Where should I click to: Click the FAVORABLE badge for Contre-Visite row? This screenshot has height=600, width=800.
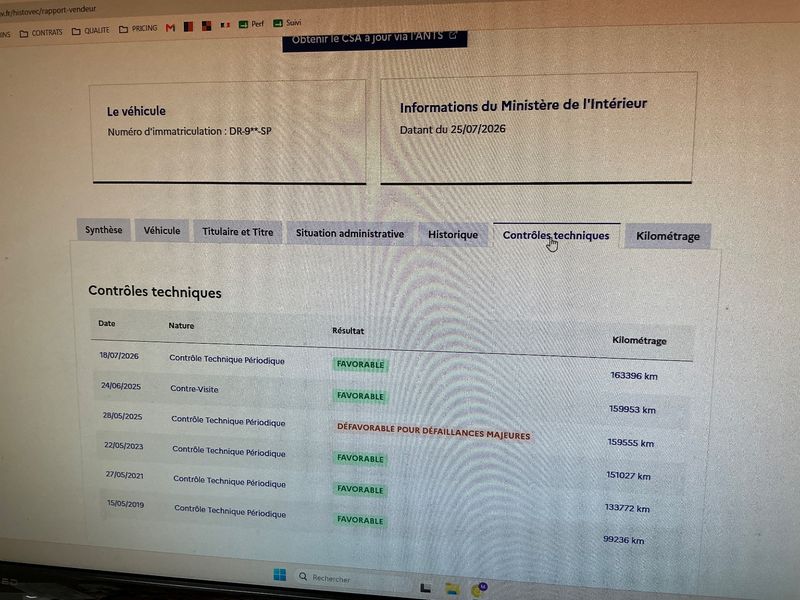pos(360,396)
